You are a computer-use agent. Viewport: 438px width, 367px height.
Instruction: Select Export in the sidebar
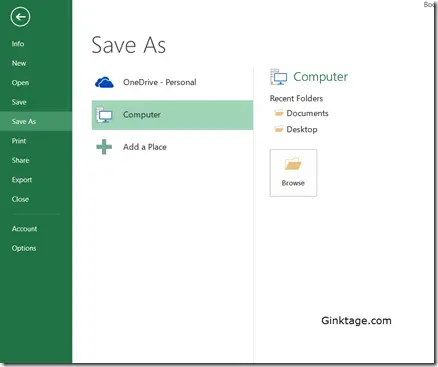pyautogui.click(x=22, y=180)
